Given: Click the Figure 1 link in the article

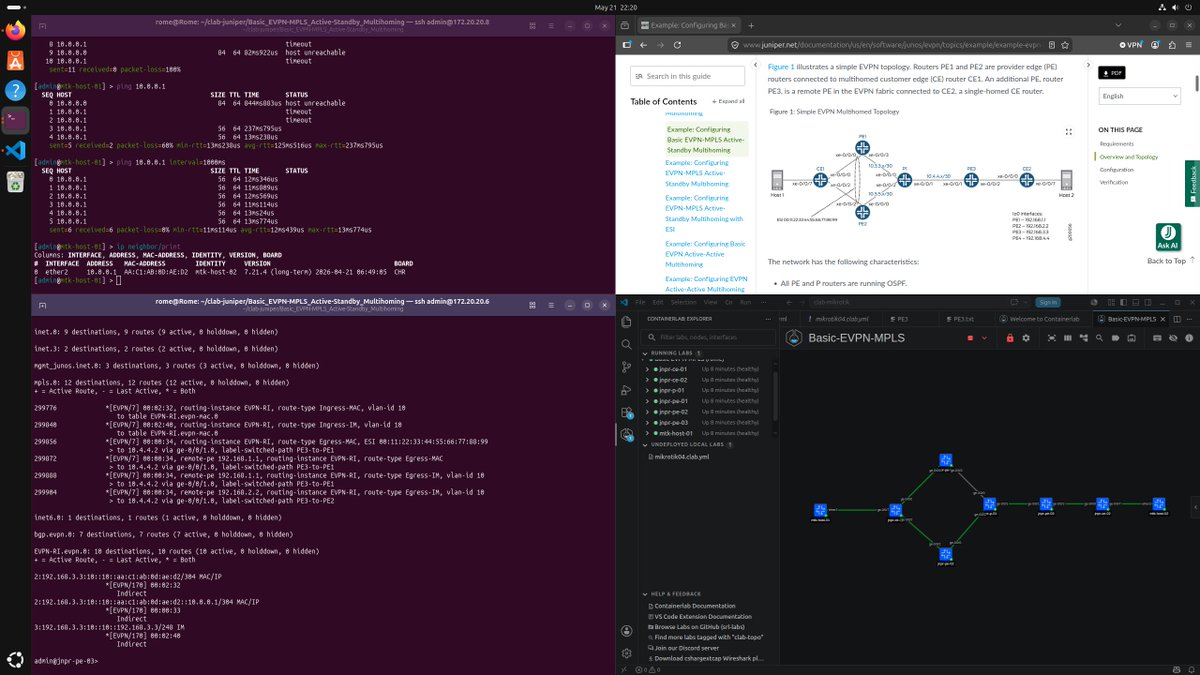Looking at the screenshot, I should 781,66.
